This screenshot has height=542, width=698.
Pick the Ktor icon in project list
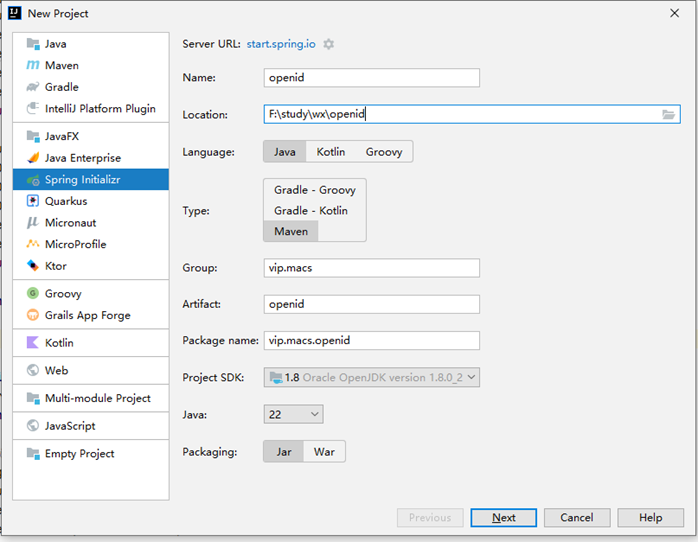(32, 266)
